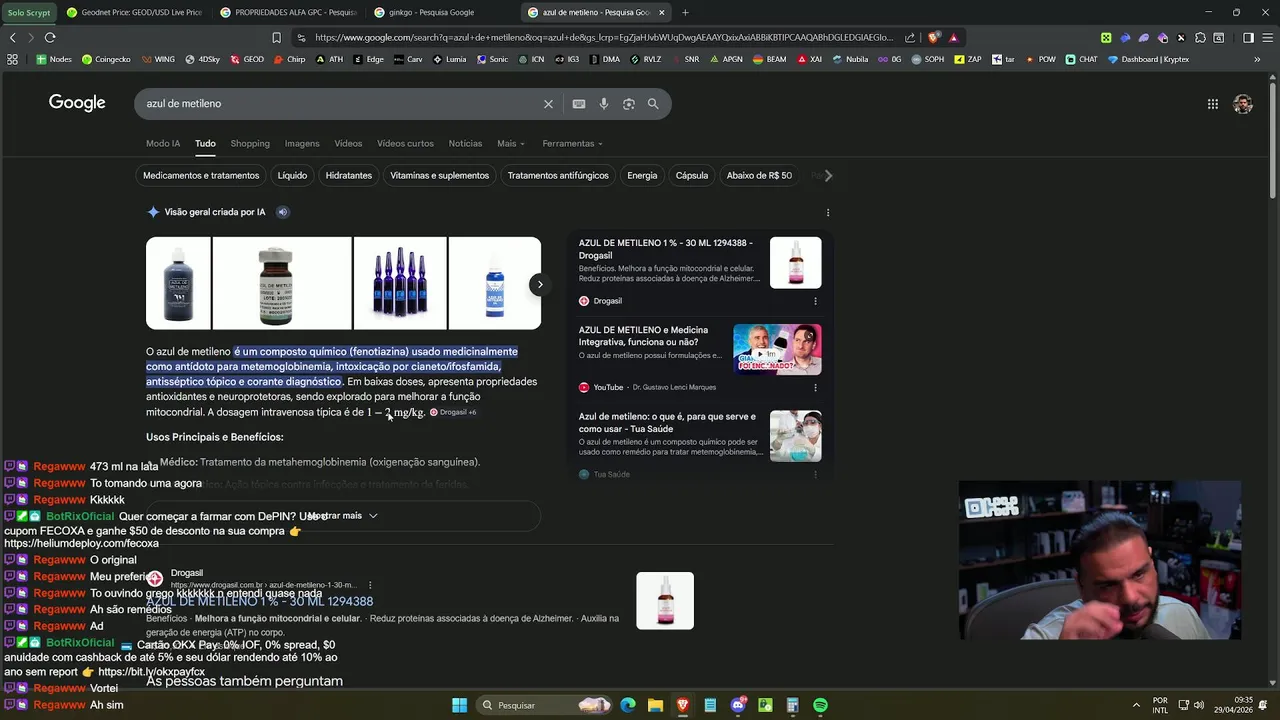Open YouTube source card options menu

[815, 387]
